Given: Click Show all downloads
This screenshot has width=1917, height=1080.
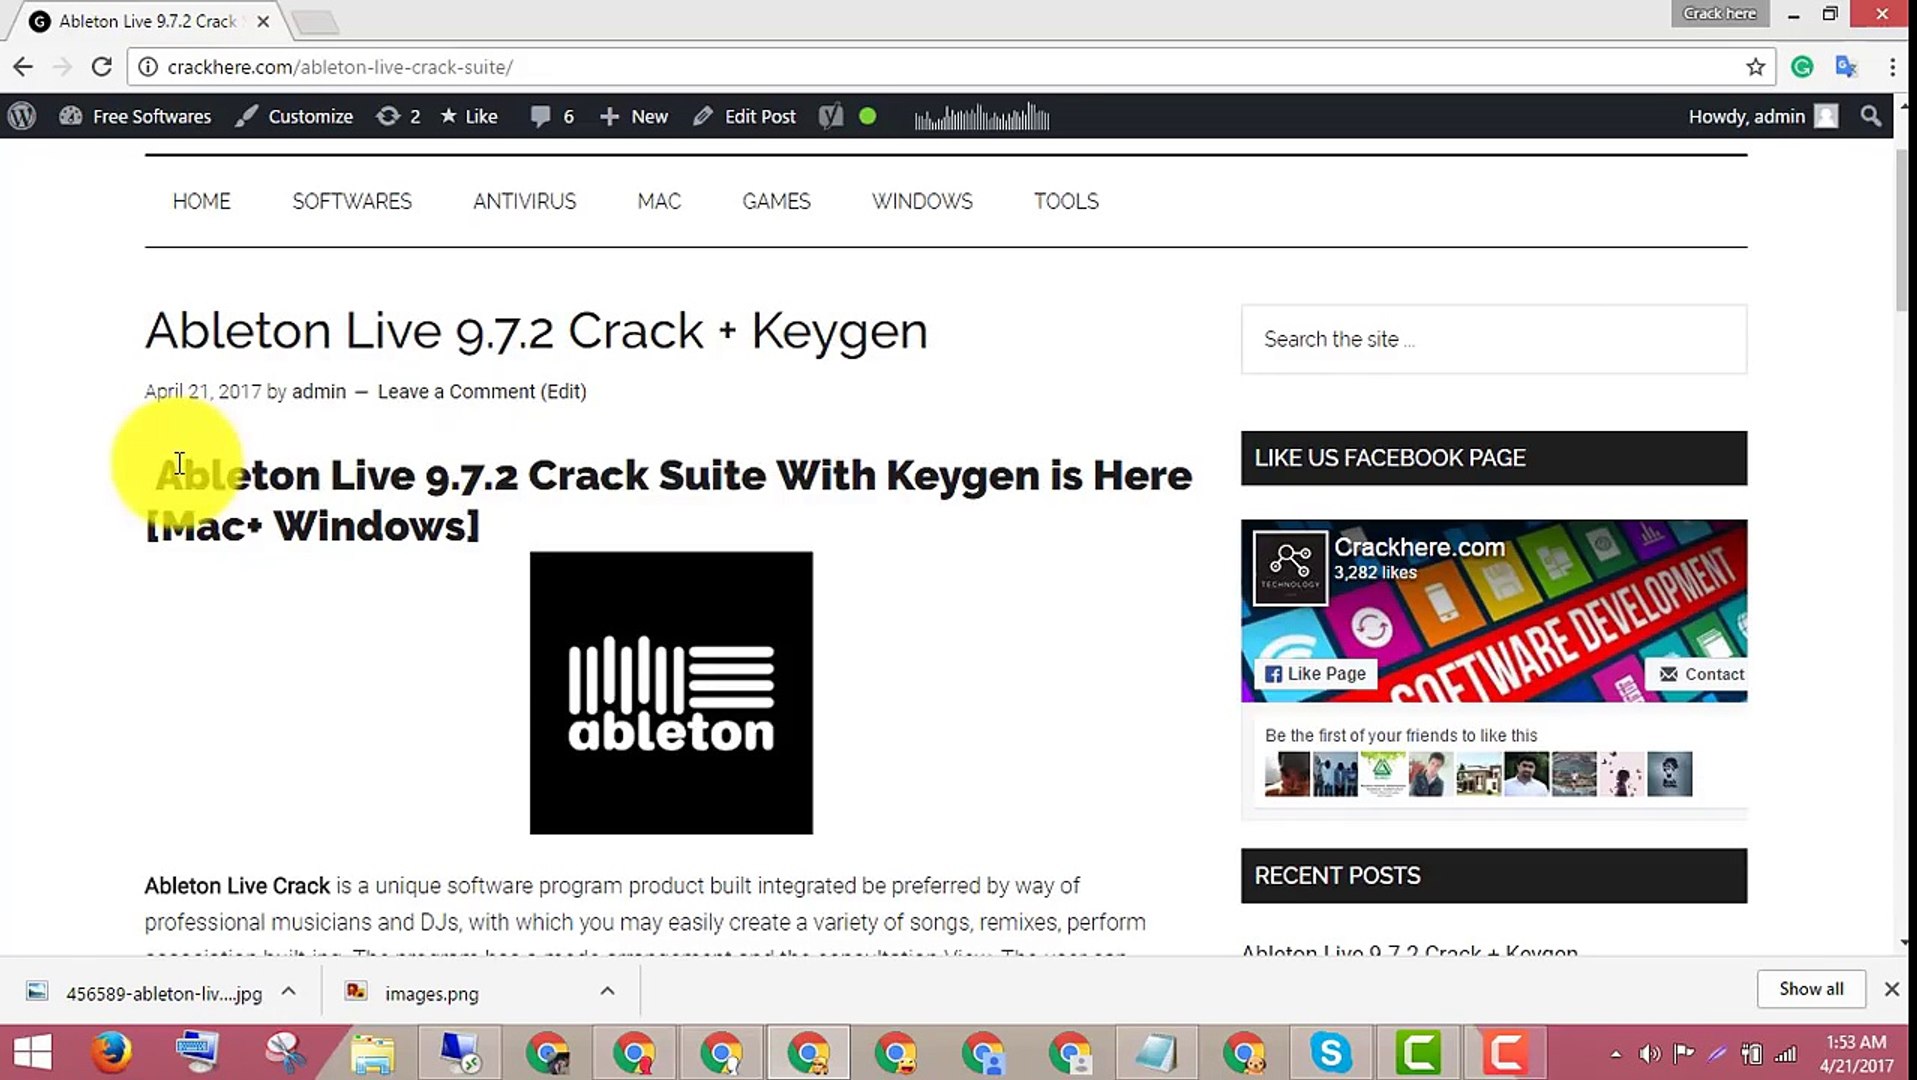Looking at the screenshot, I should coord(1811,989).
